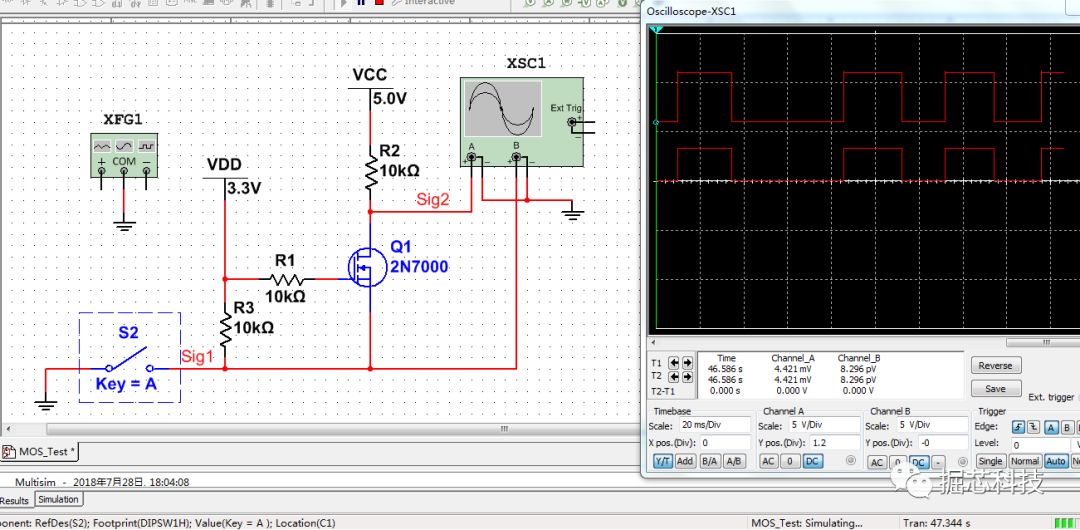Click the Multisim timestamp log line
The image size is (1080, 530).
(103, 482)
